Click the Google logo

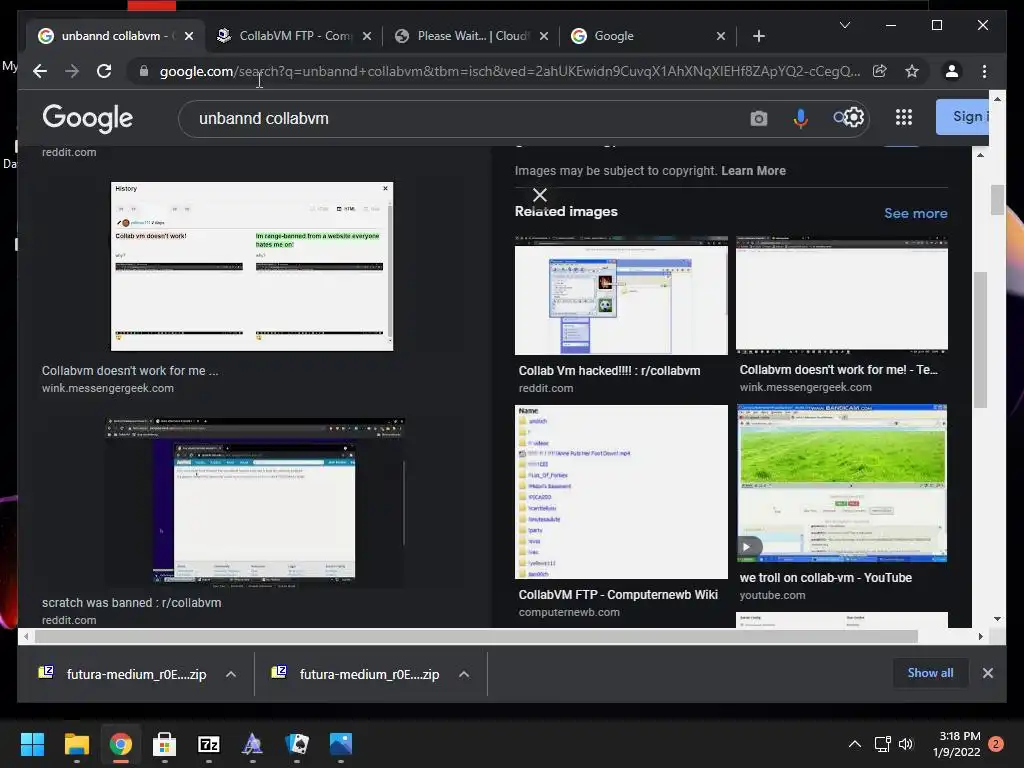[x=88, y=118]
